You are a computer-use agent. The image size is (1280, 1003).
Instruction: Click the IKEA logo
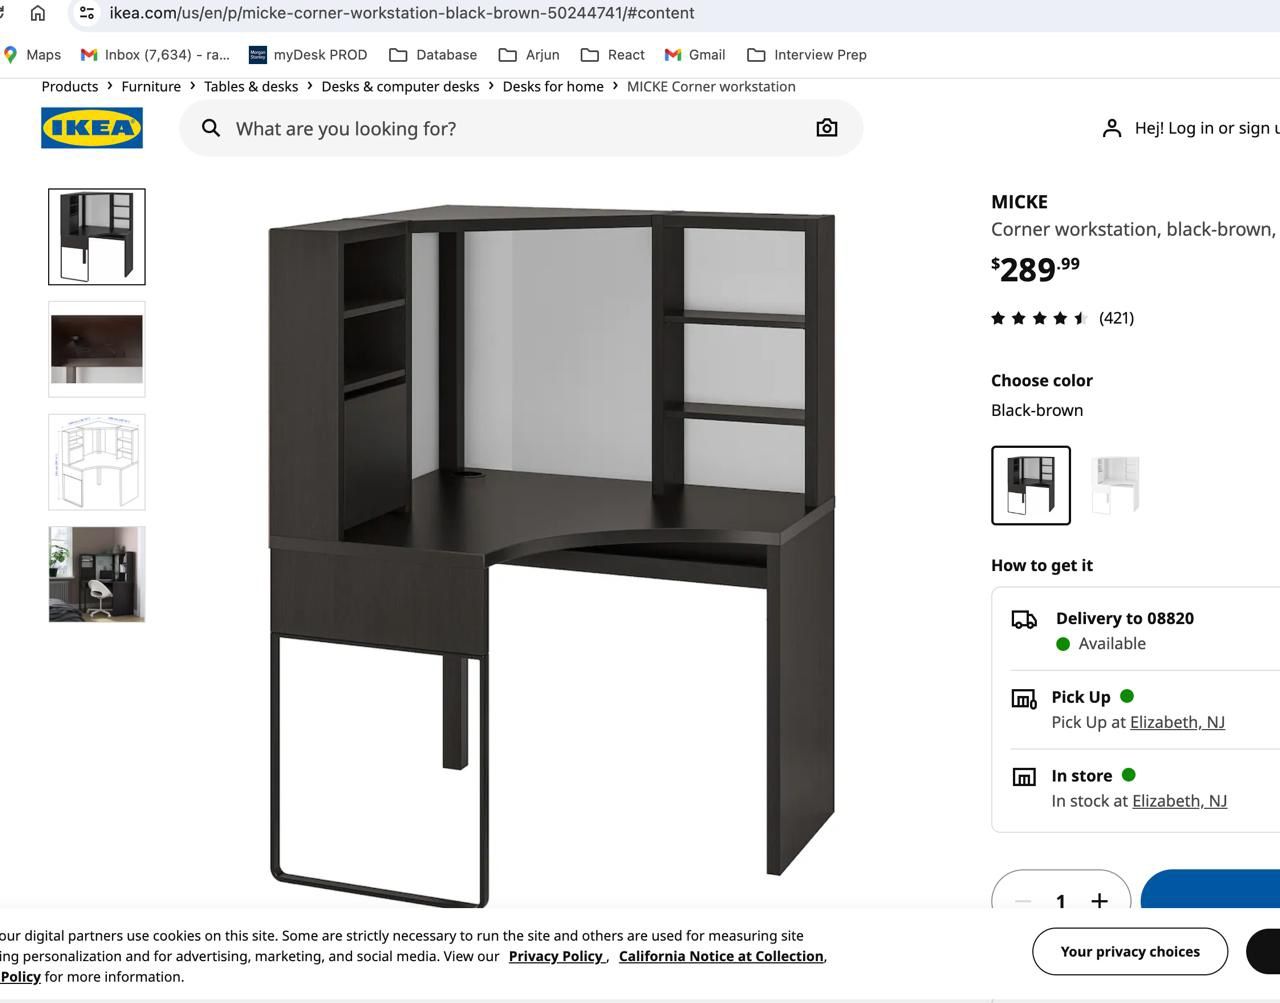point(92,128)
